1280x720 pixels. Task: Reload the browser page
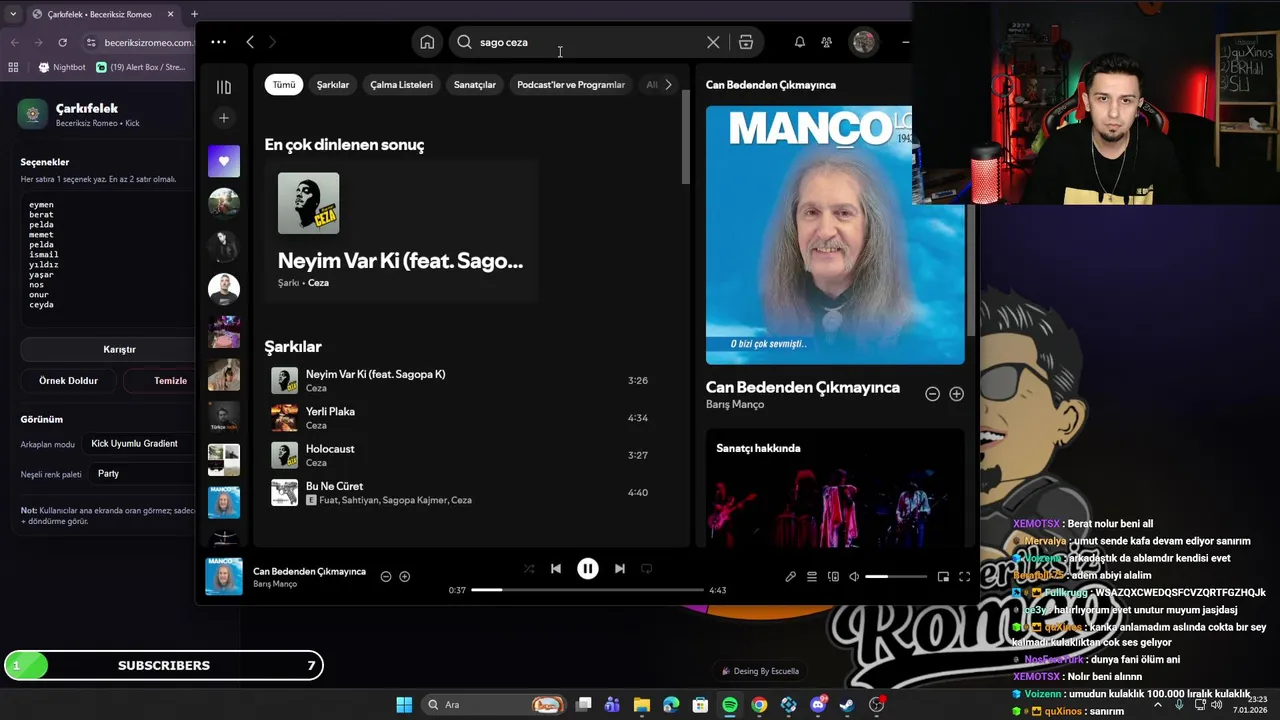(62, 42)
